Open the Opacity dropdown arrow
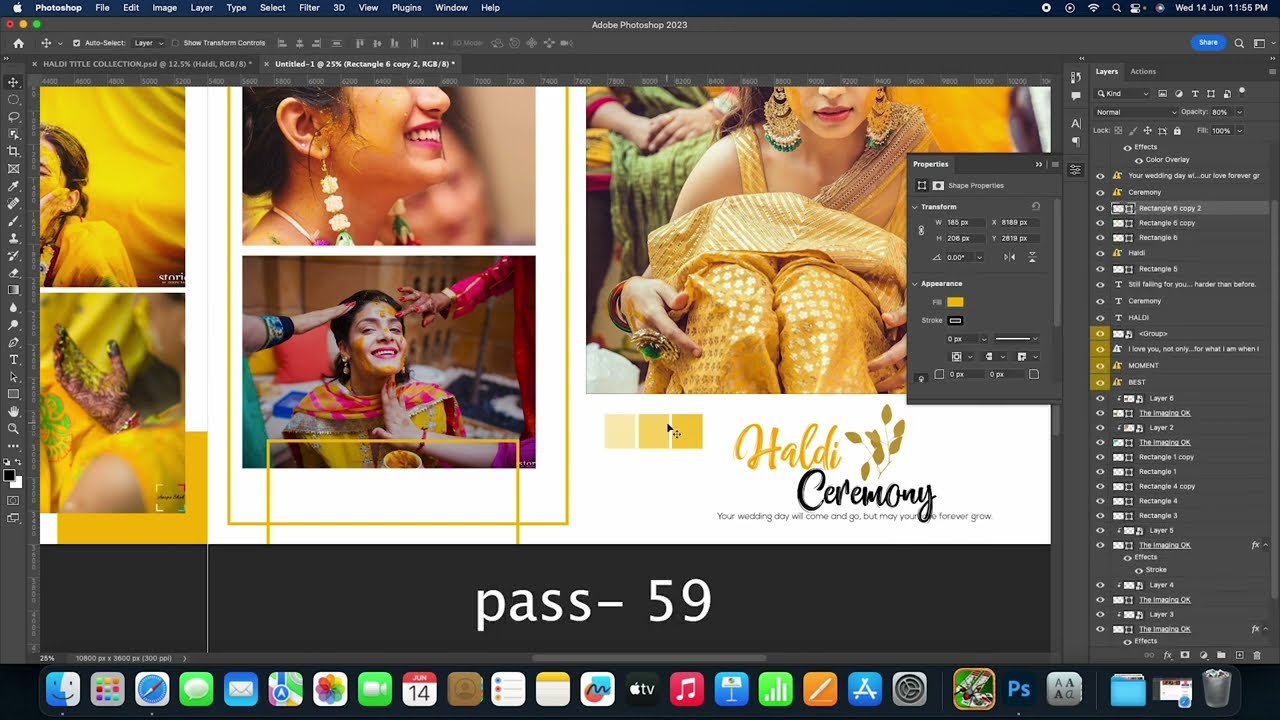1280x720 pixels. coord(1240,112)
